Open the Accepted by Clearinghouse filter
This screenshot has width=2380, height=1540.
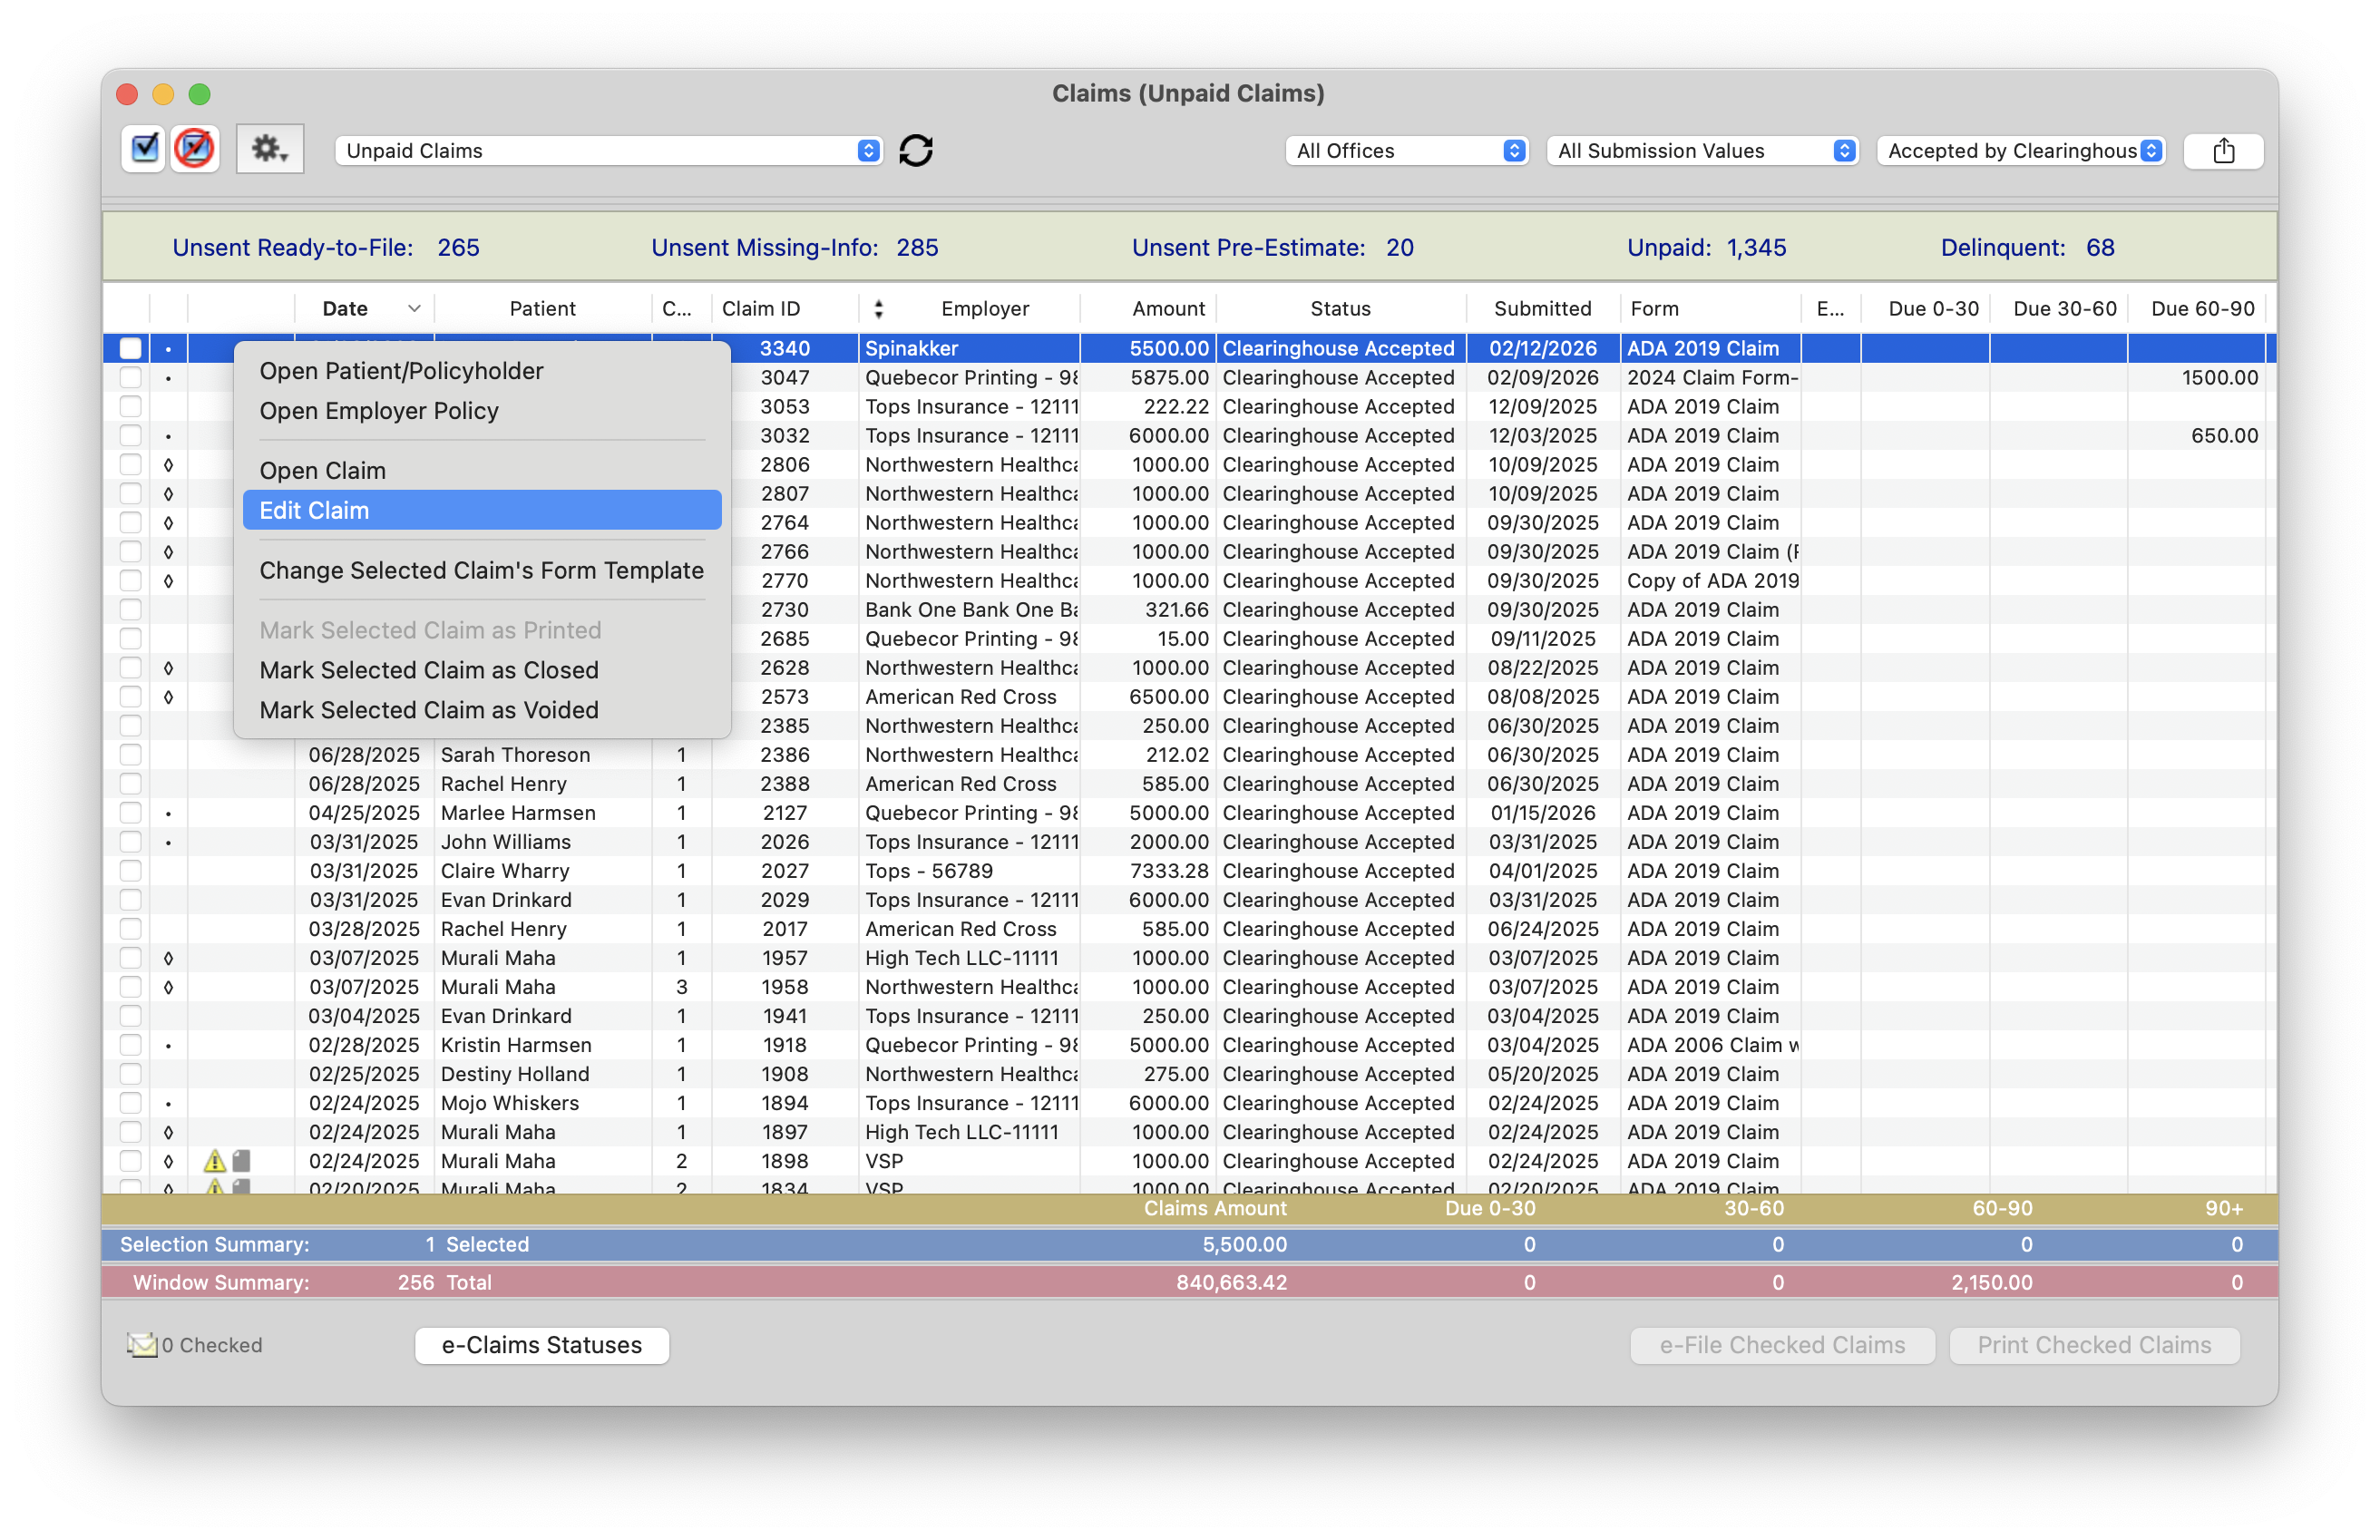click(2022, 151)
